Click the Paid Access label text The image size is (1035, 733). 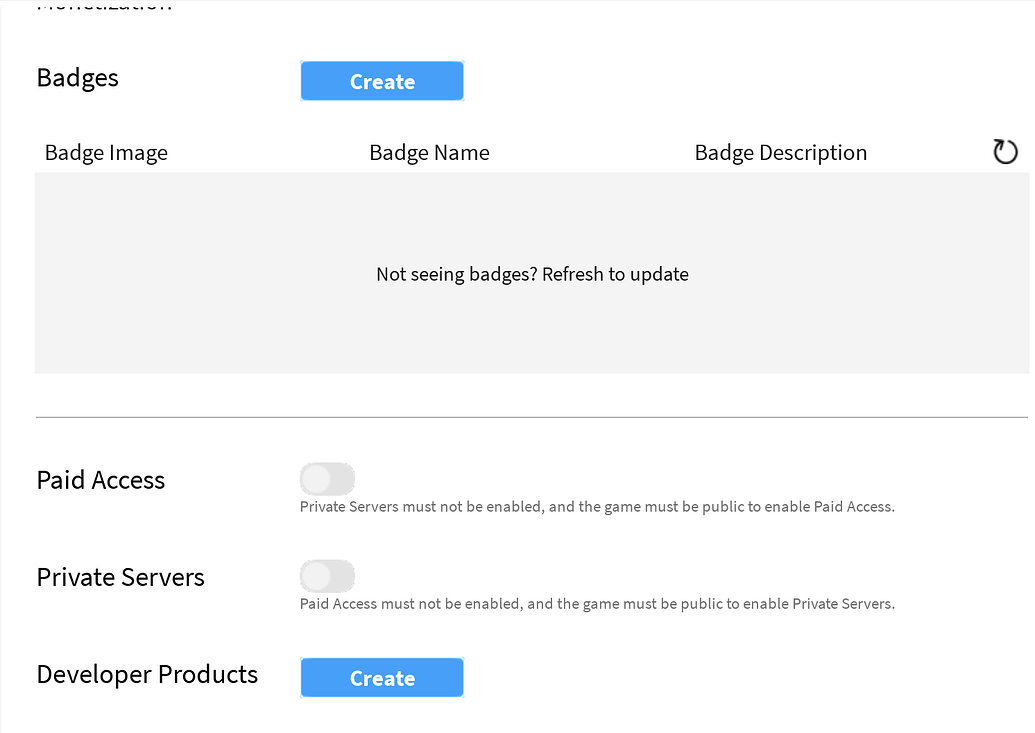(101, 480)
